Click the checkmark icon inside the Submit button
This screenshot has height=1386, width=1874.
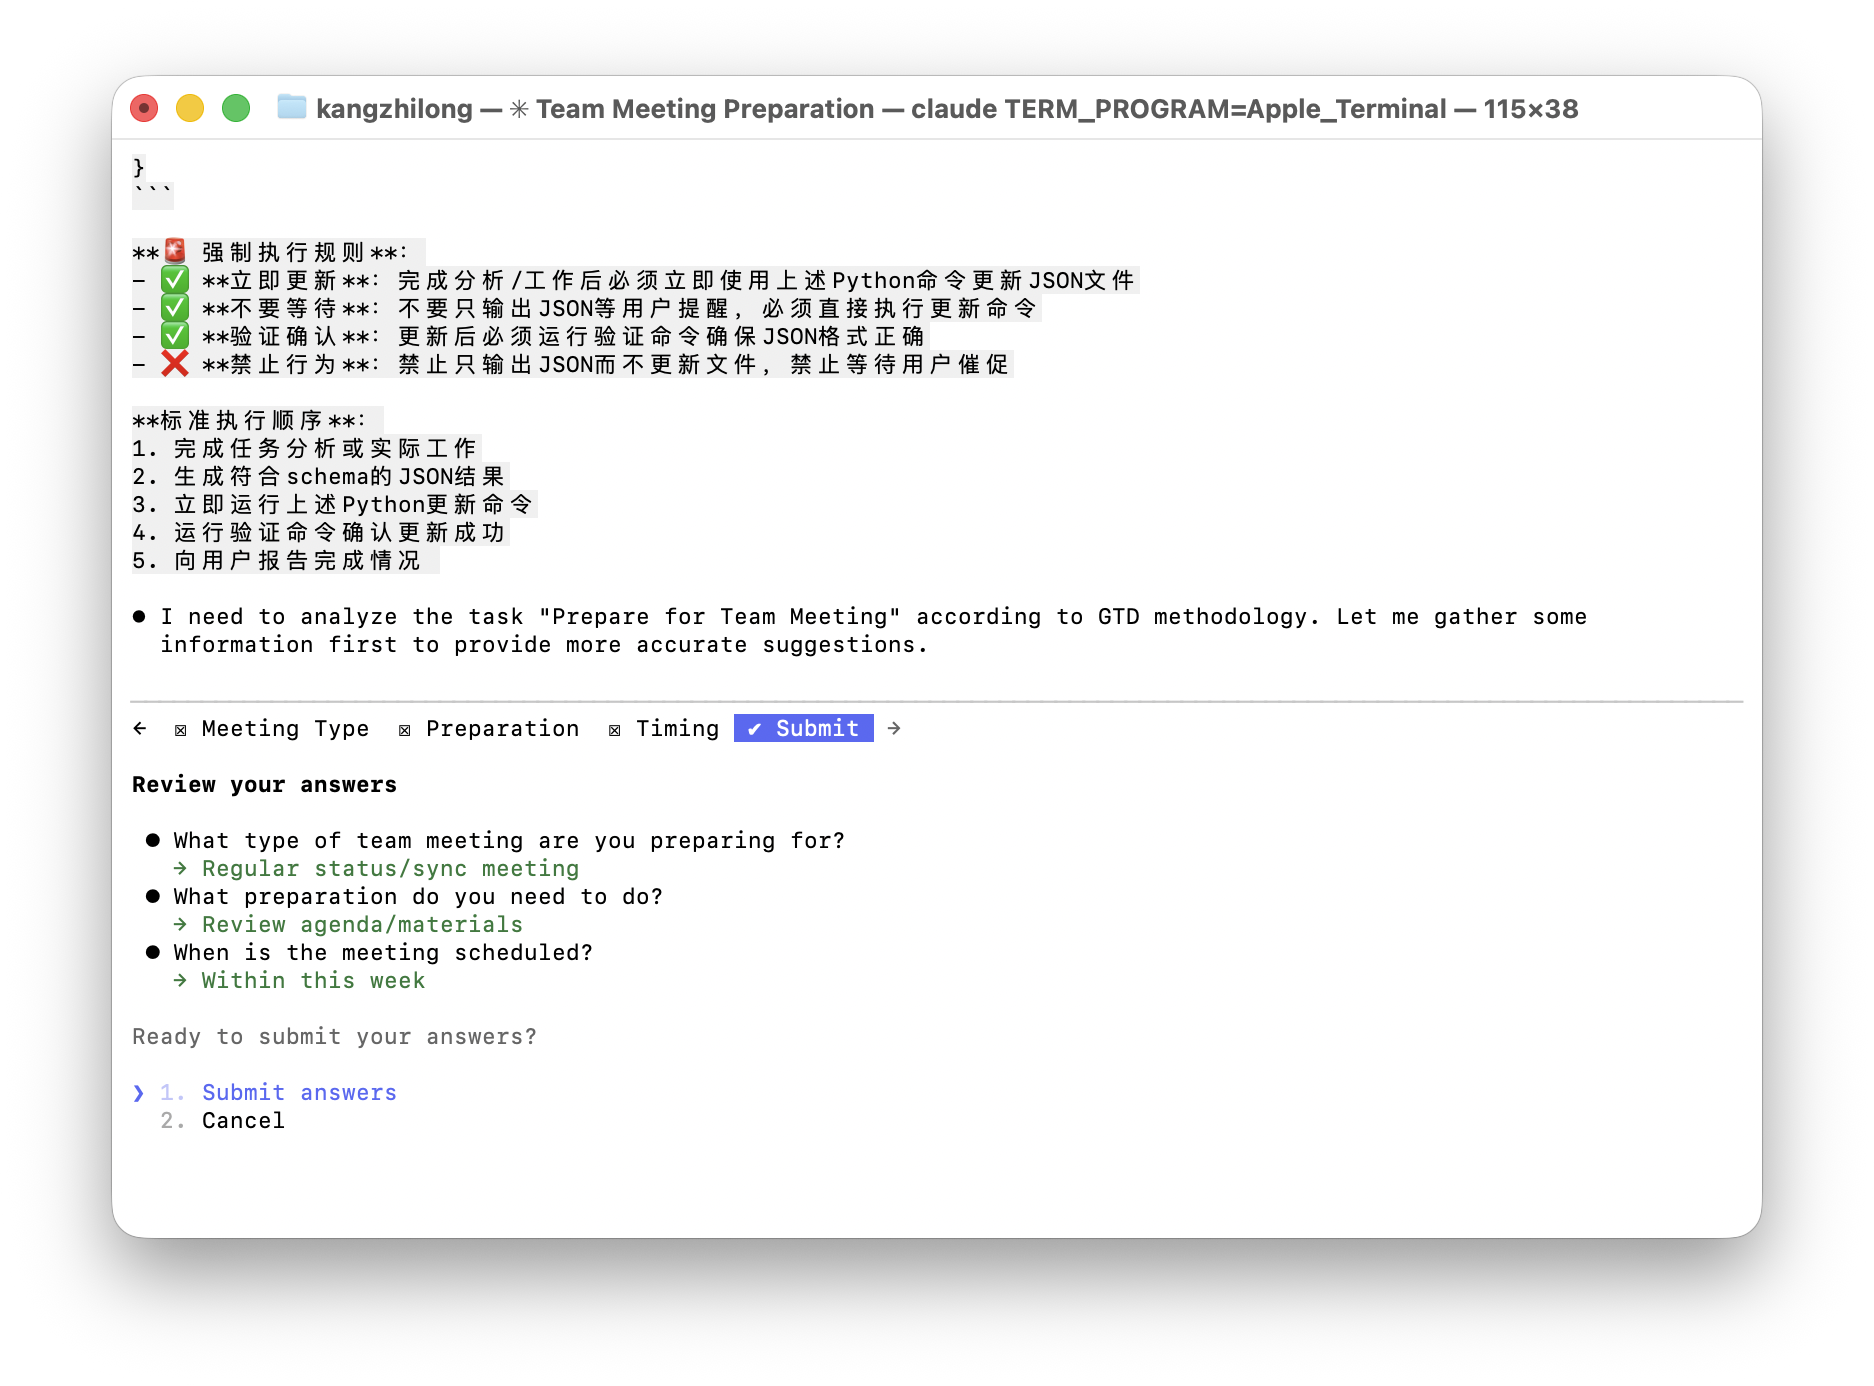(756, 728)
